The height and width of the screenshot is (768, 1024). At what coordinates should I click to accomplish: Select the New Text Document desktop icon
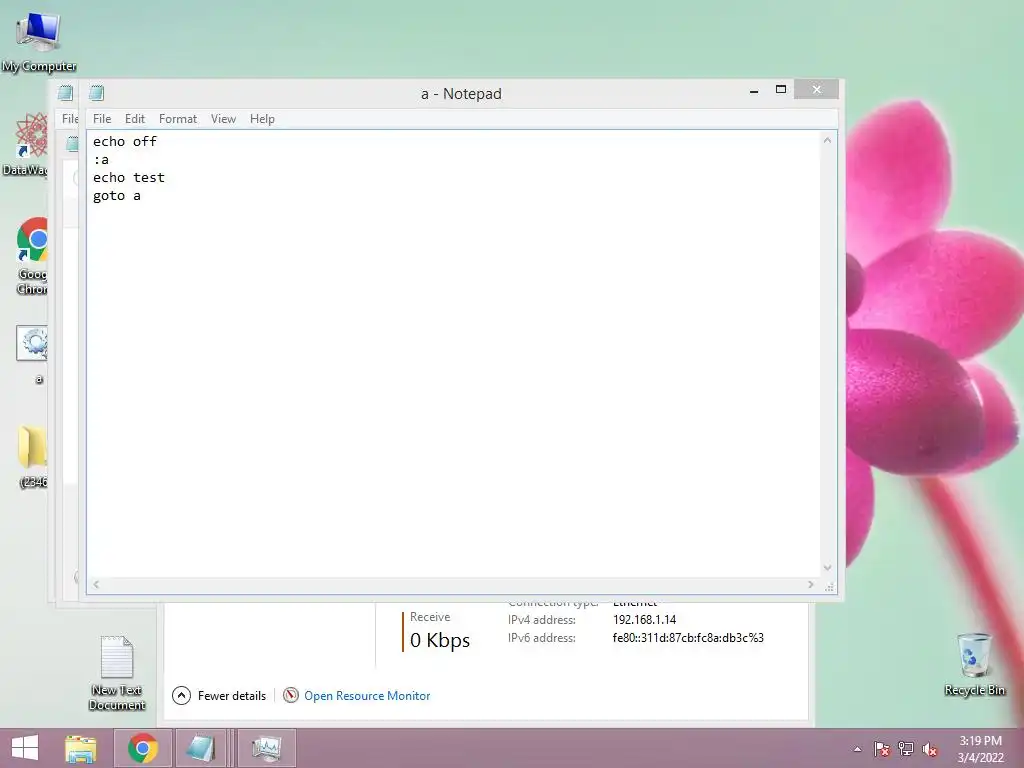point(117,673)
